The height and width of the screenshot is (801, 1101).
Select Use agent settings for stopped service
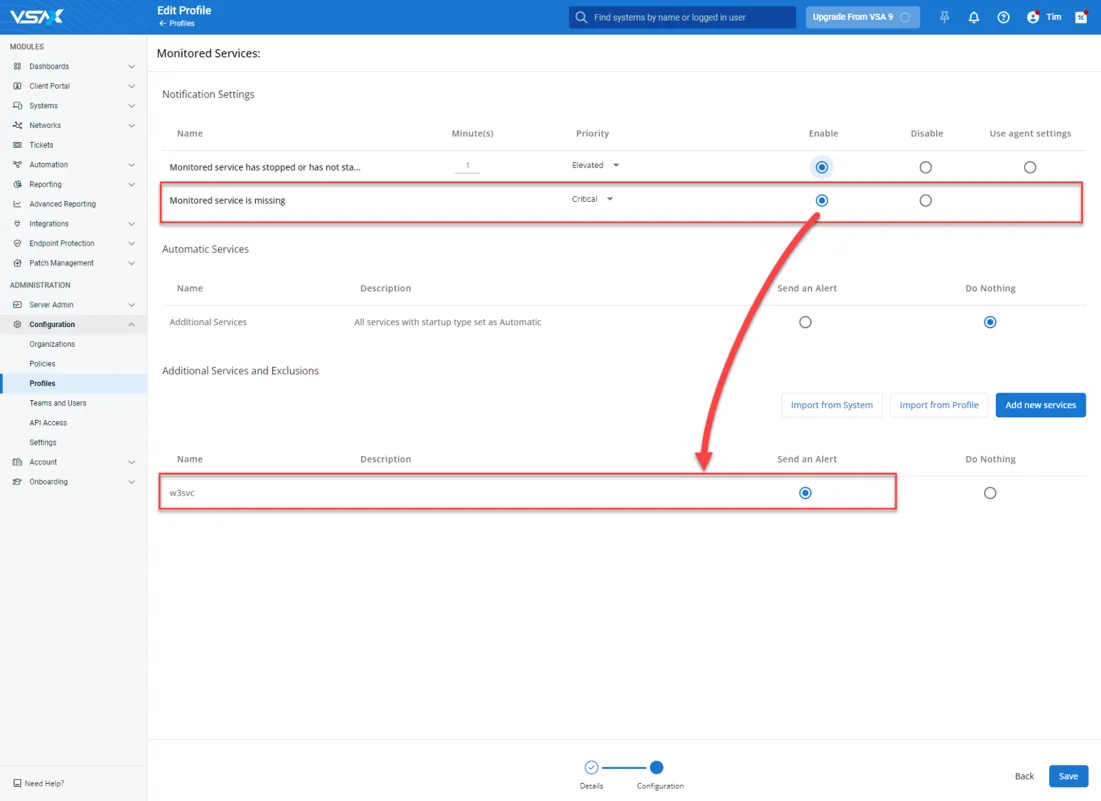[x=1030, y=167]
